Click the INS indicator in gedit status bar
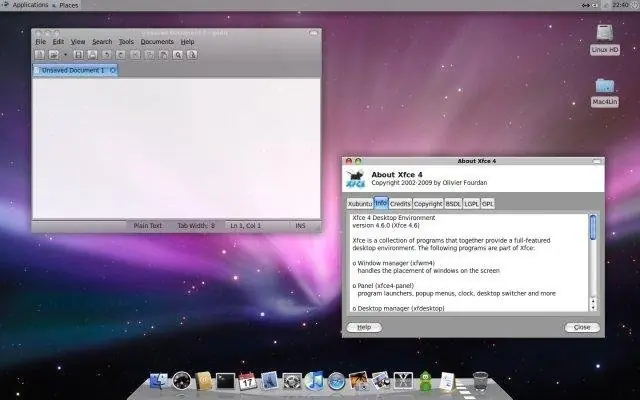 [x=300, y=226]
